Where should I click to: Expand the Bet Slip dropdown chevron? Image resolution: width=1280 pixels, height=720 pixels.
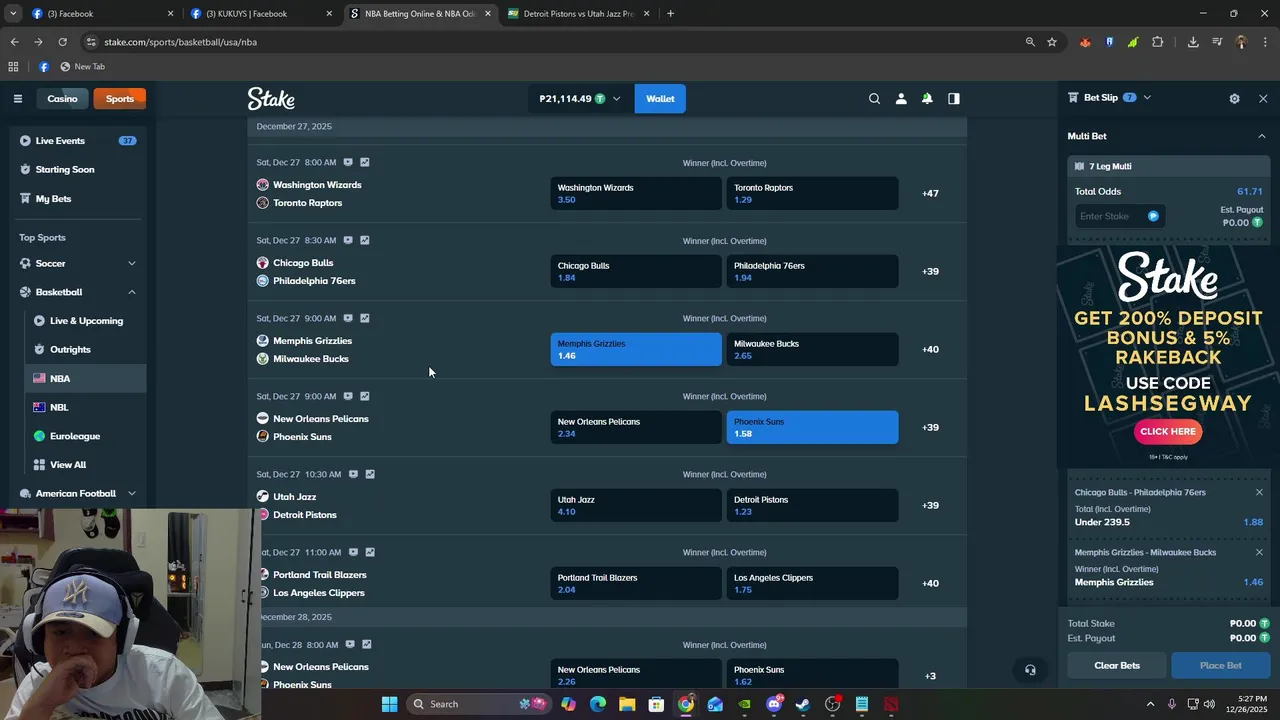tap(1147, 97)
